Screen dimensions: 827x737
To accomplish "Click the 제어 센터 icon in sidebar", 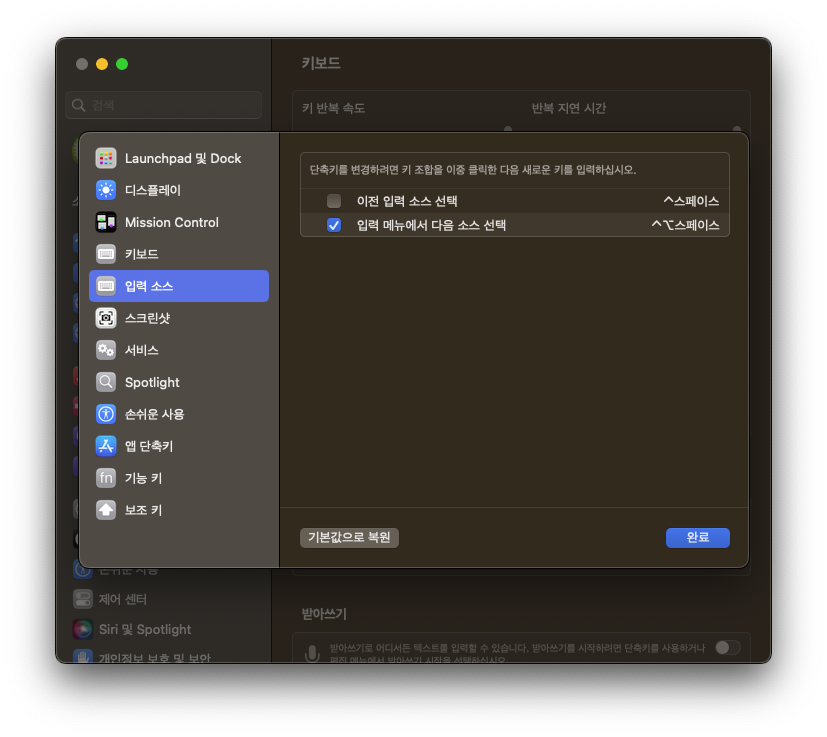I will 83,599.
